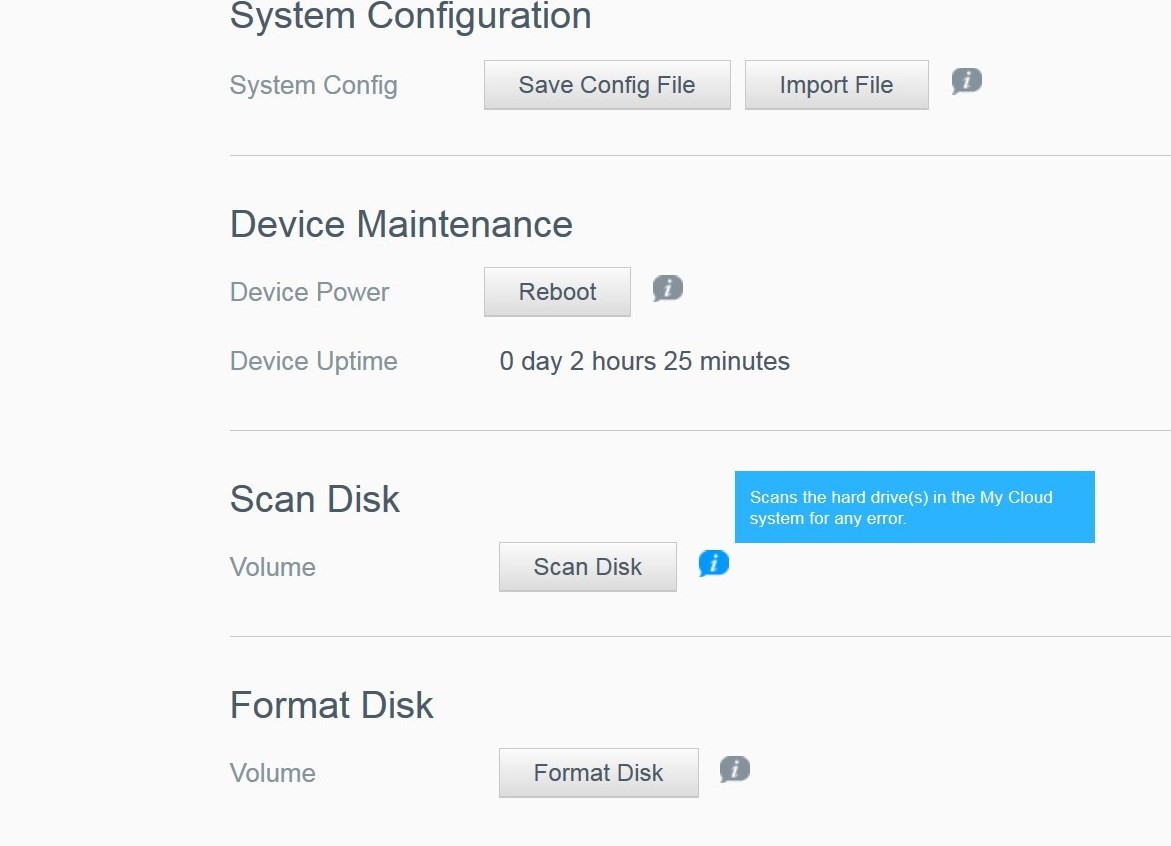Image resolution: width=1171 pixels, height=846 pixels.
Task: Click the info icon next to the Reboot button
Action: click(x=666, y=288)
